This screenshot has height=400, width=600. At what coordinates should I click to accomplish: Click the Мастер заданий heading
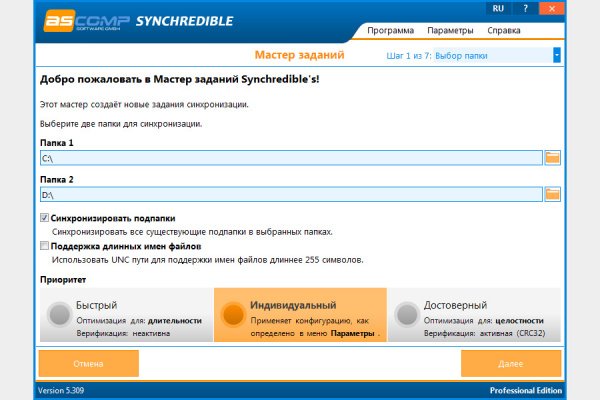[300, 55]
